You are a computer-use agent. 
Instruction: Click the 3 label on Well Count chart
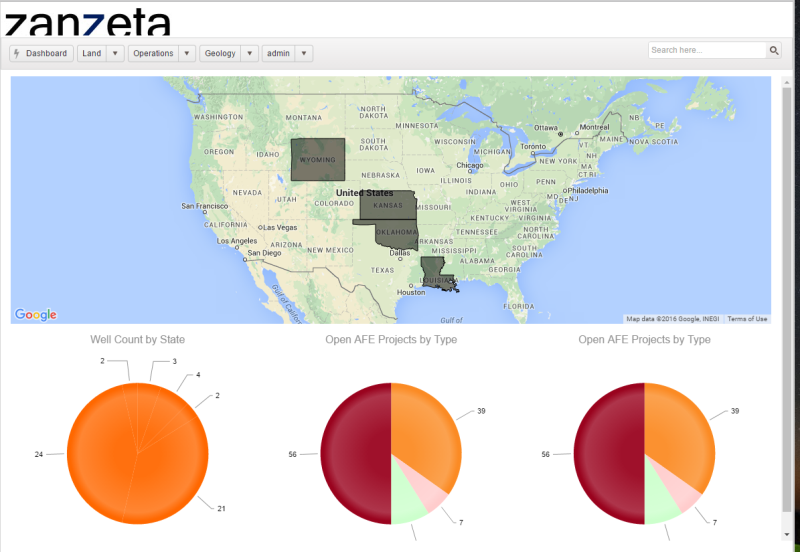tap(174, 361)
